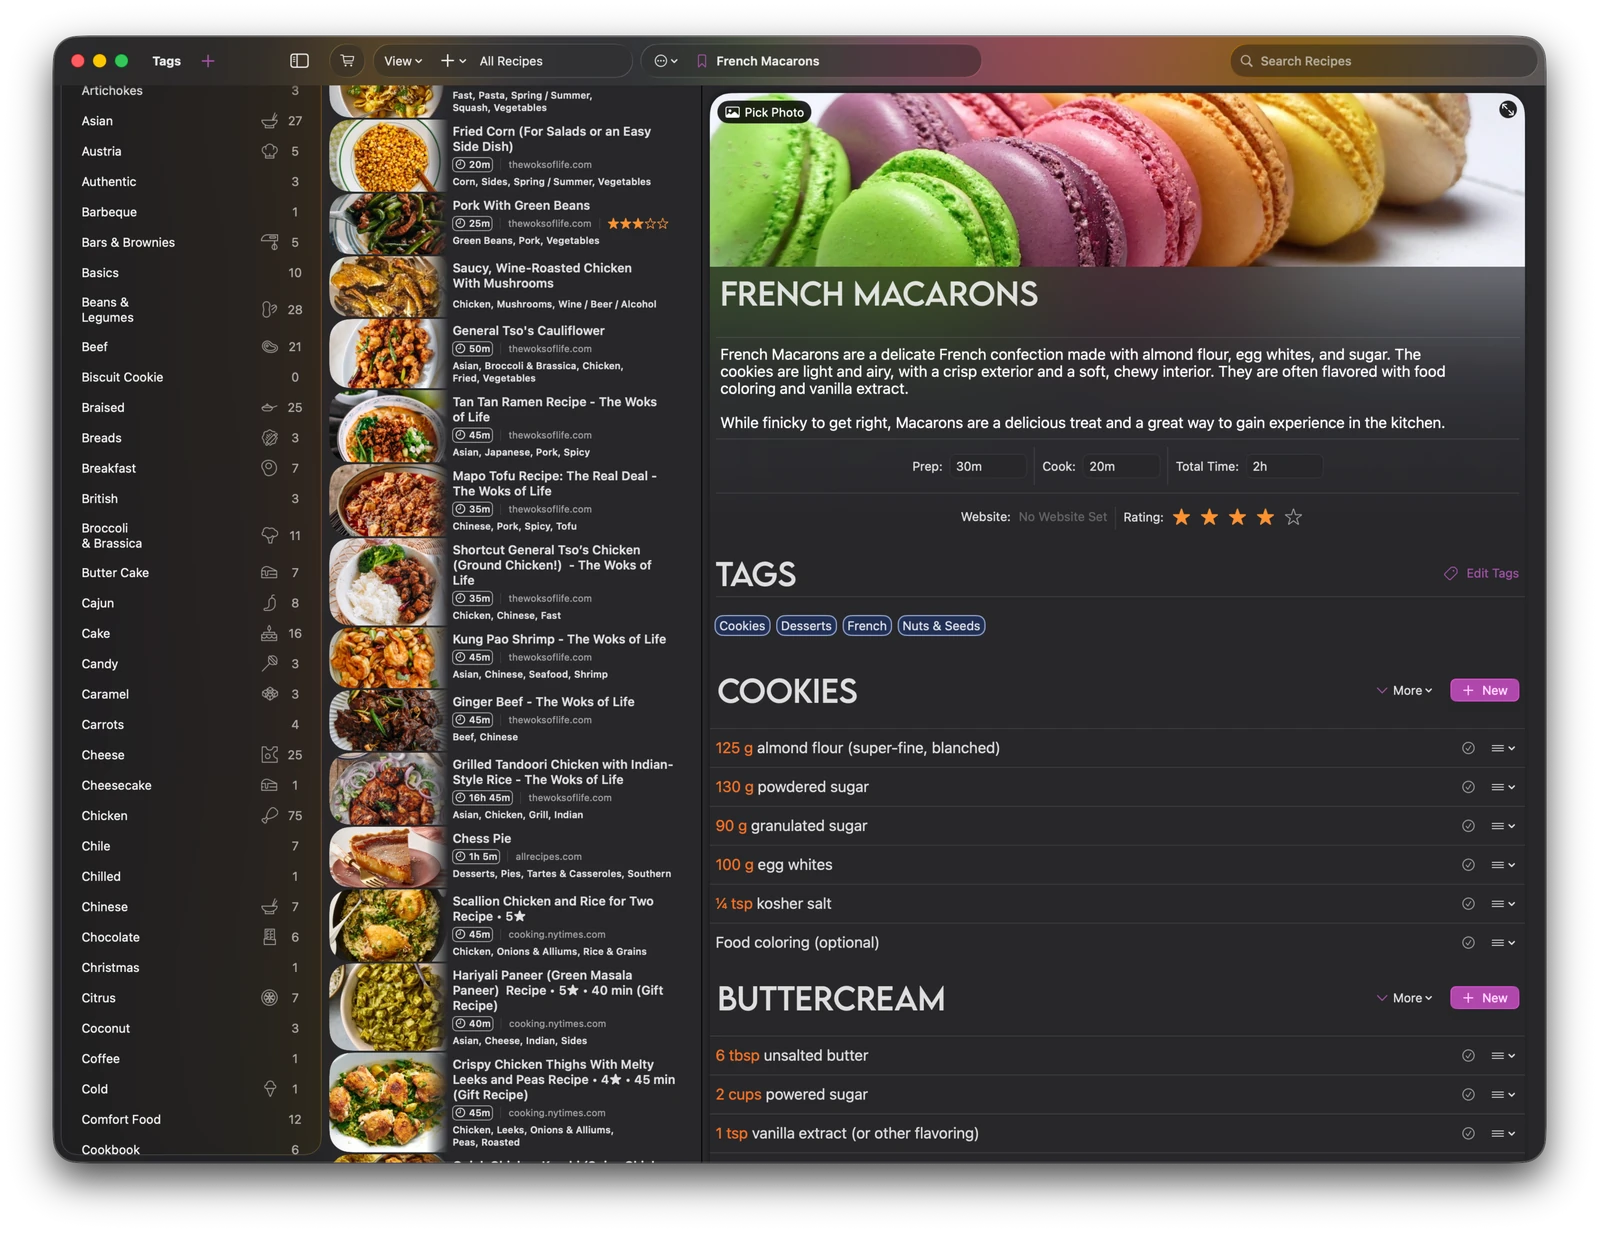Select the Christmas tag in sidebar
Viewport: 1599px width, 1233px height.
[x=110, y=967]
